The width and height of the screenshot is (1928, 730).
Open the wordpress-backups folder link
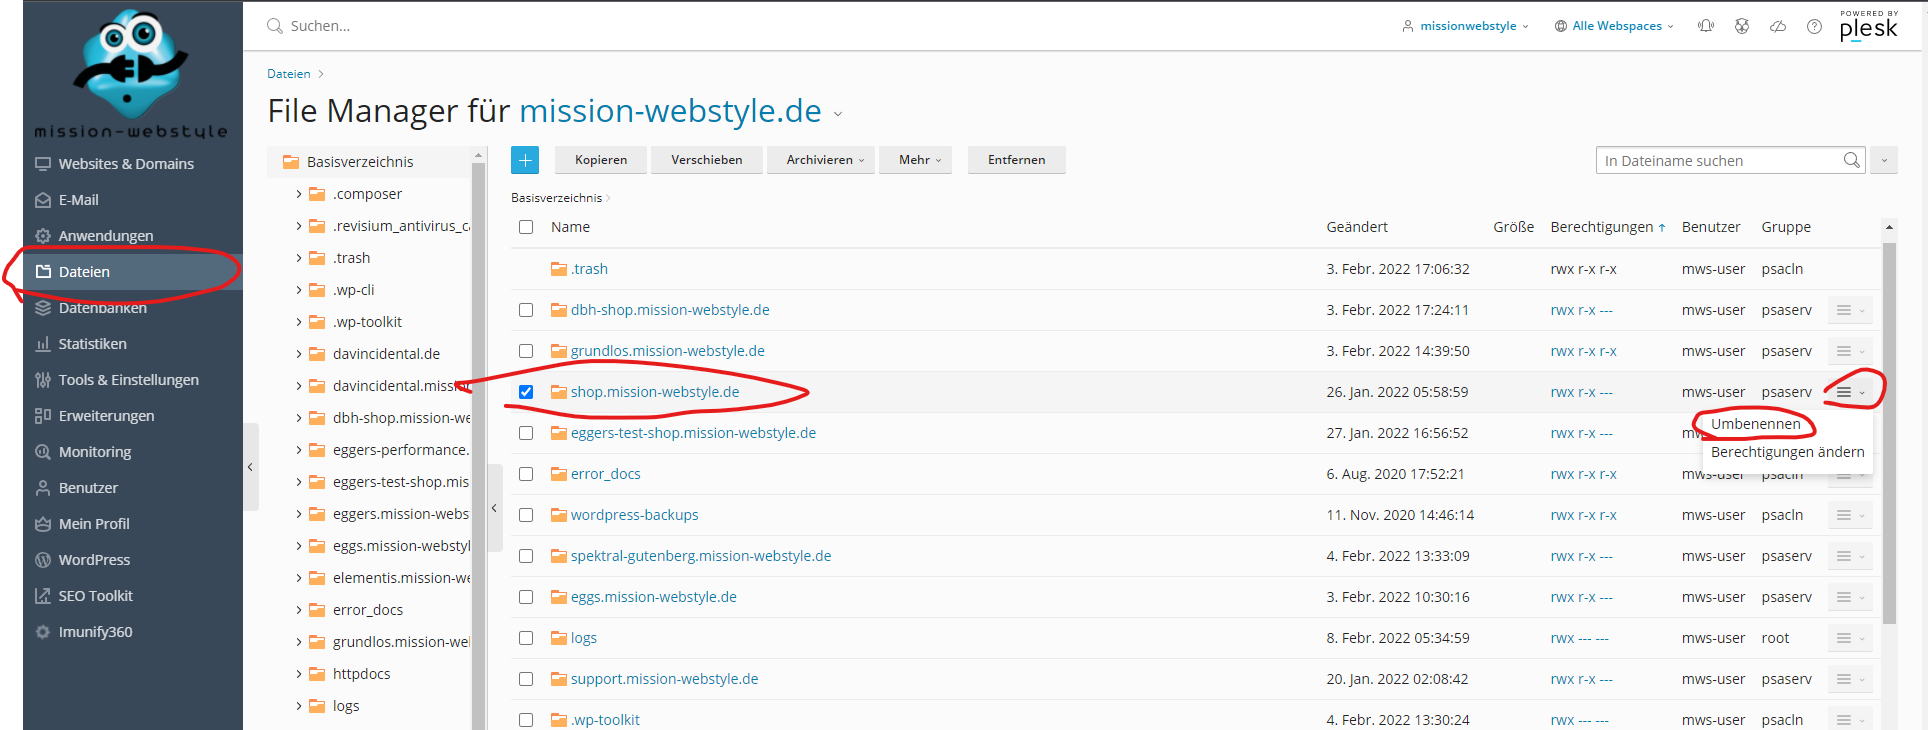click(x=634, y=515)
